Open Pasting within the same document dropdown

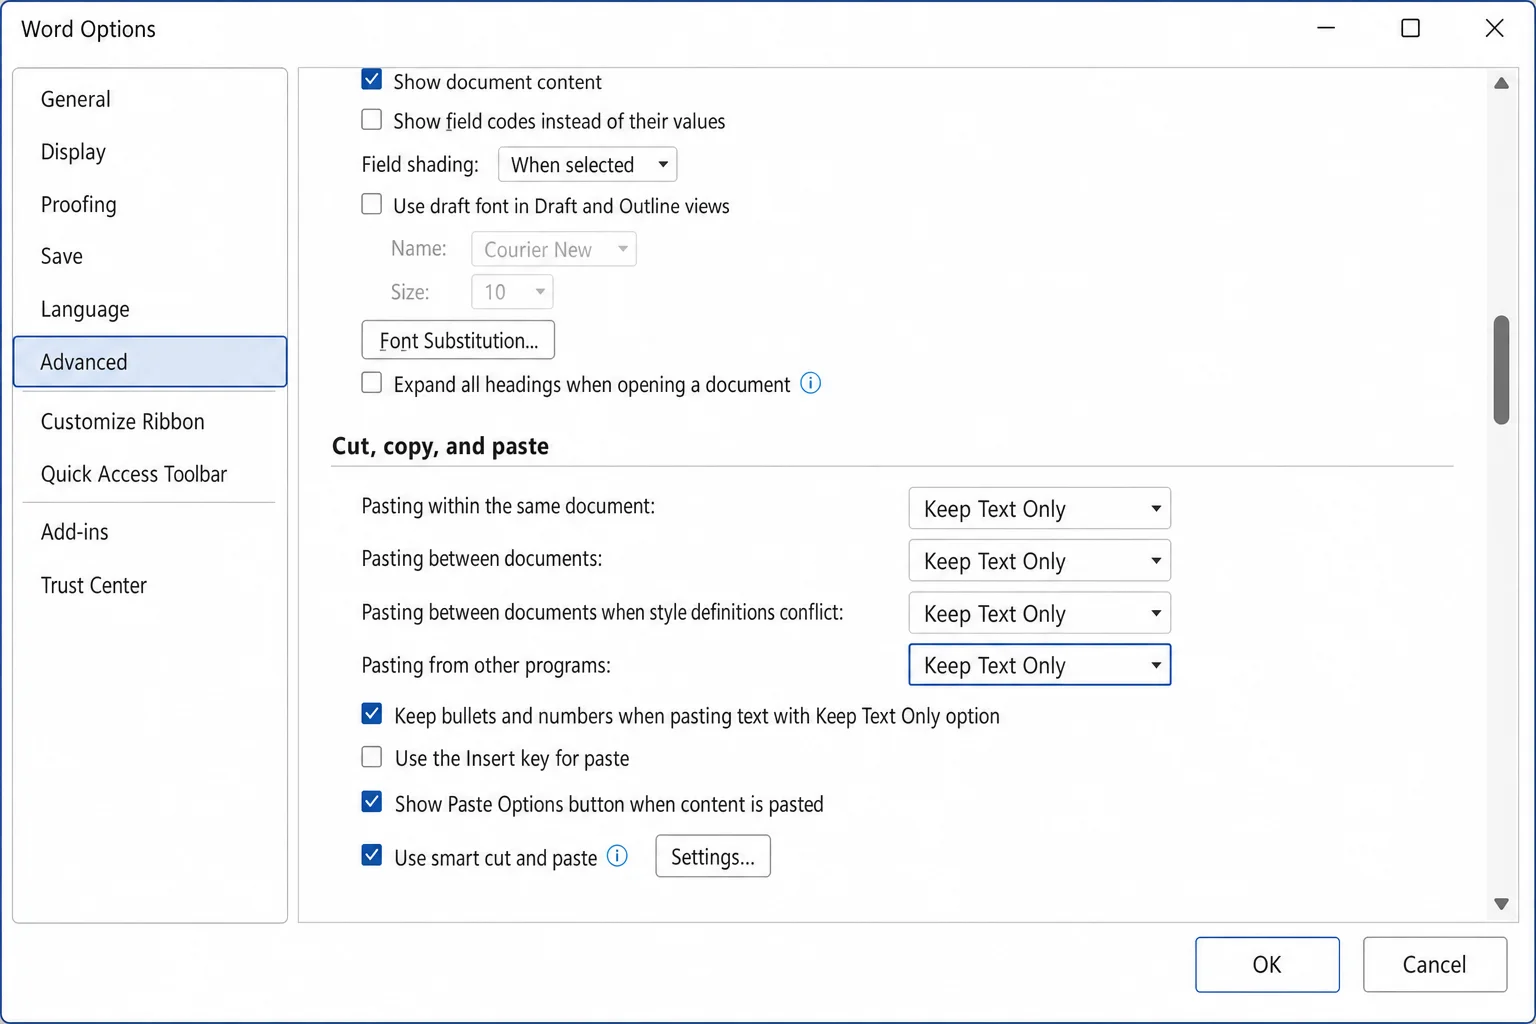pyautogui.click(x=1039, y=508)
